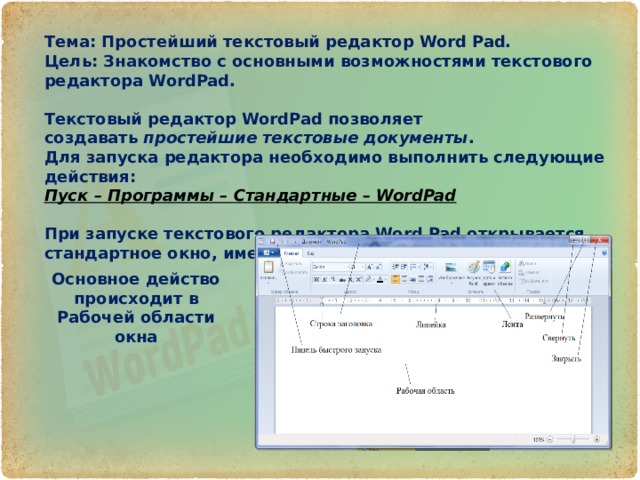
Task: Click the bulleted list icon
Action: point(414,267)
